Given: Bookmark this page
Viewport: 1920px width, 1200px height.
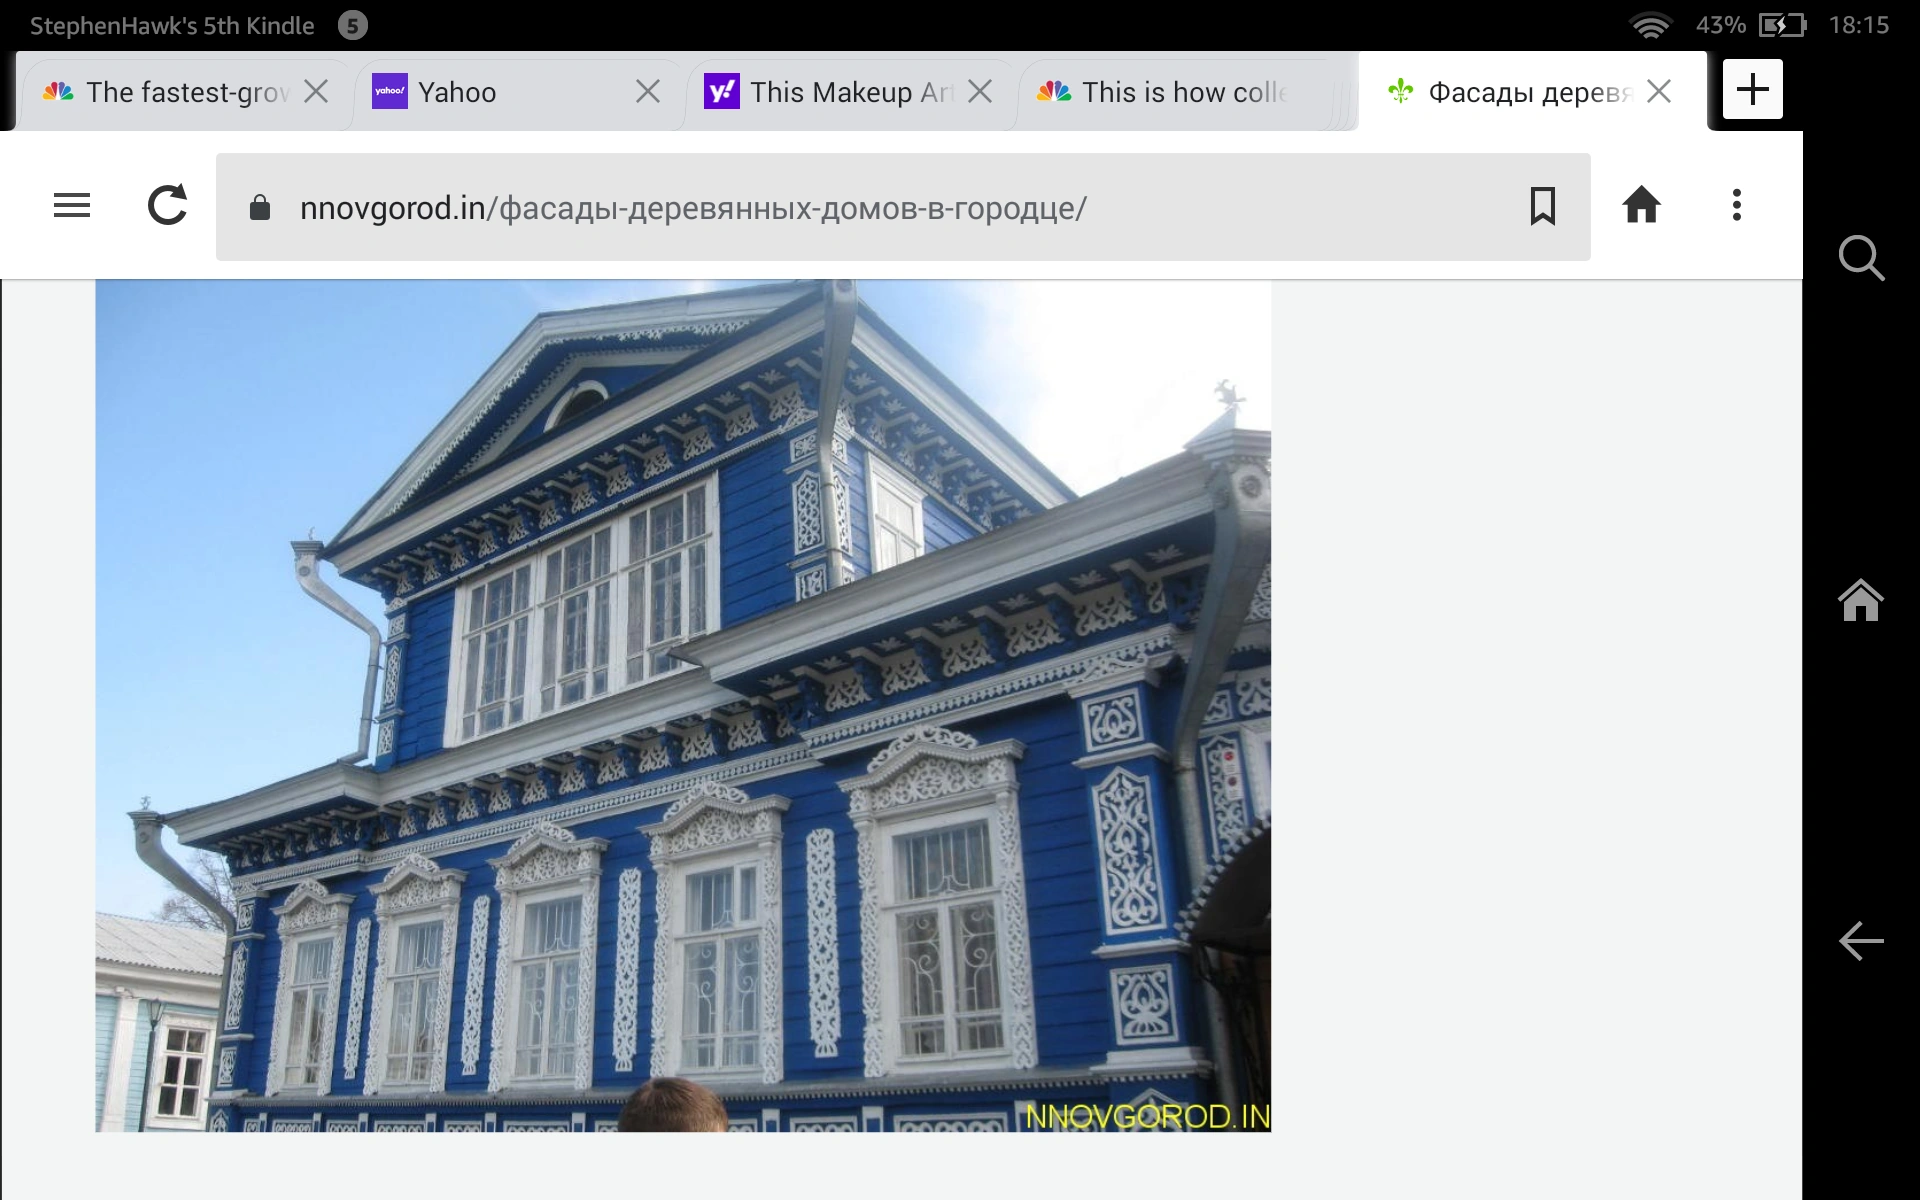Looking at the screenshot, I should (x=1542, y=206).
